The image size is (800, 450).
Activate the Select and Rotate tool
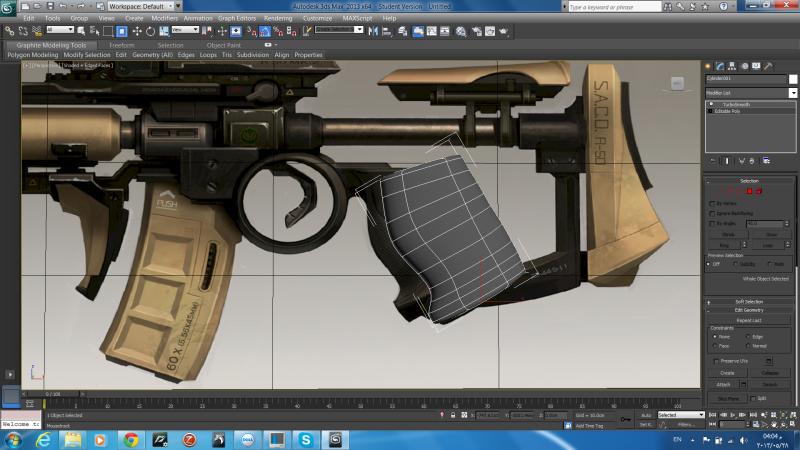click(149, 30)
